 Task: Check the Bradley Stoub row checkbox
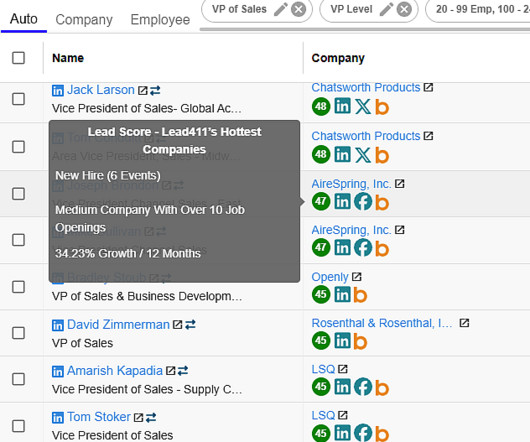tap(18, 287)
